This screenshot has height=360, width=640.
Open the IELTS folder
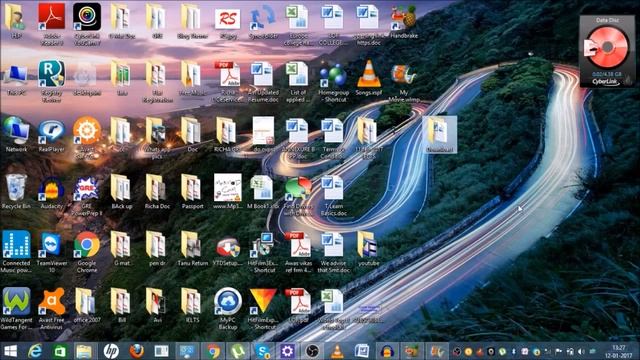tap(192, 305)
